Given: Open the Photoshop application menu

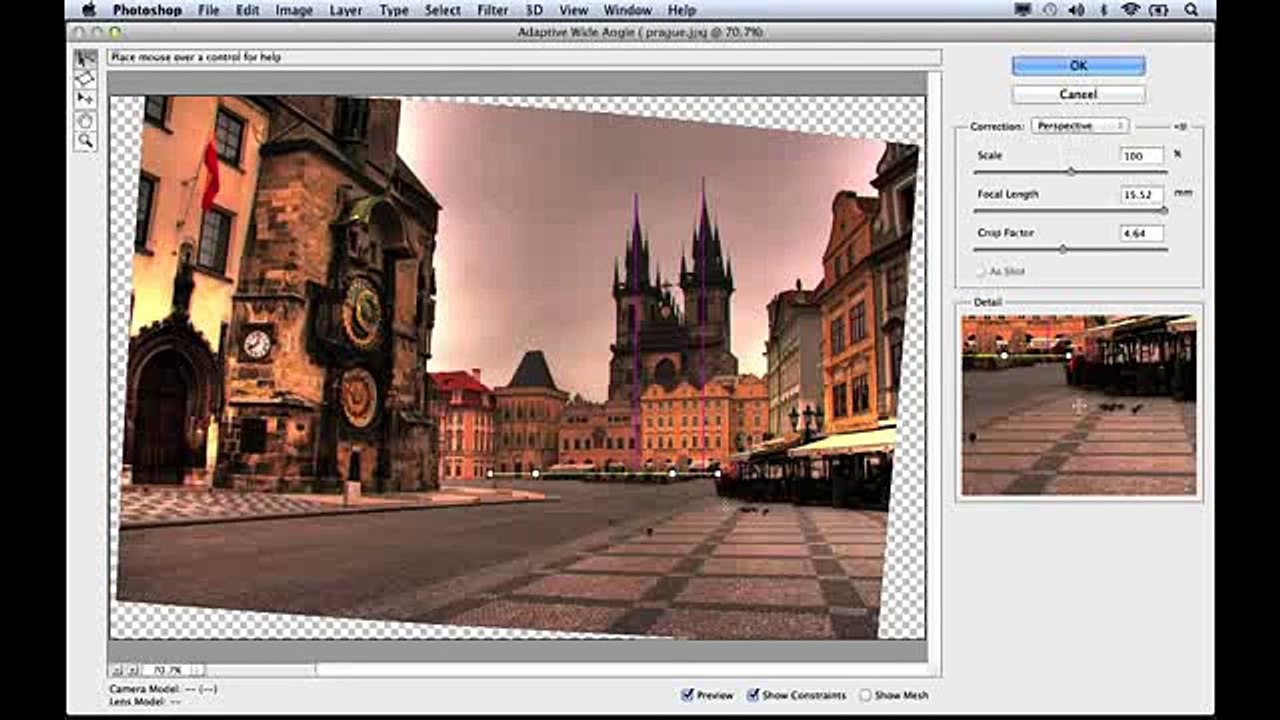Looking at the screenshot, I should (147, 10).
